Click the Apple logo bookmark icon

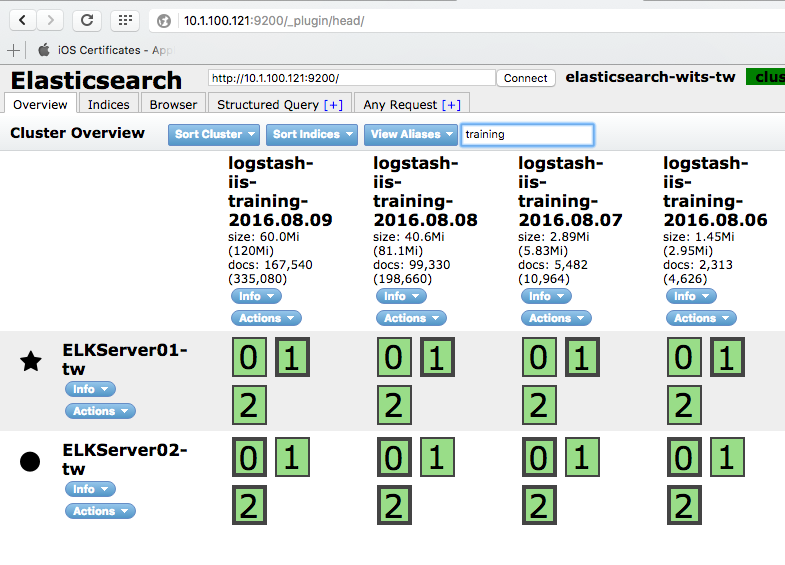(x=44, y=50)
